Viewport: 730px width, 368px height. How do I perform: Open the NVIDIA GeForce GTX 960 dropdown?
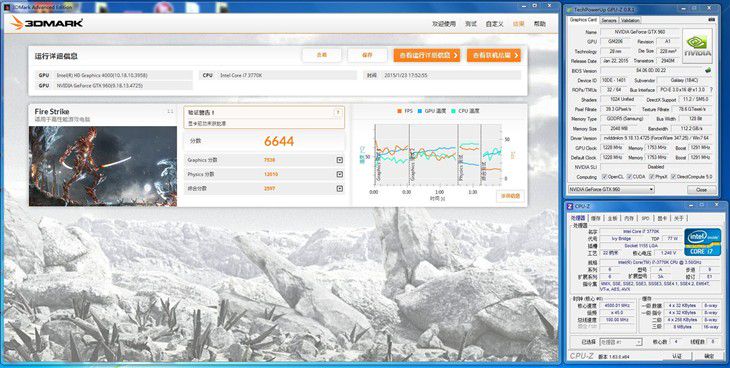click(x=611, y=190)
